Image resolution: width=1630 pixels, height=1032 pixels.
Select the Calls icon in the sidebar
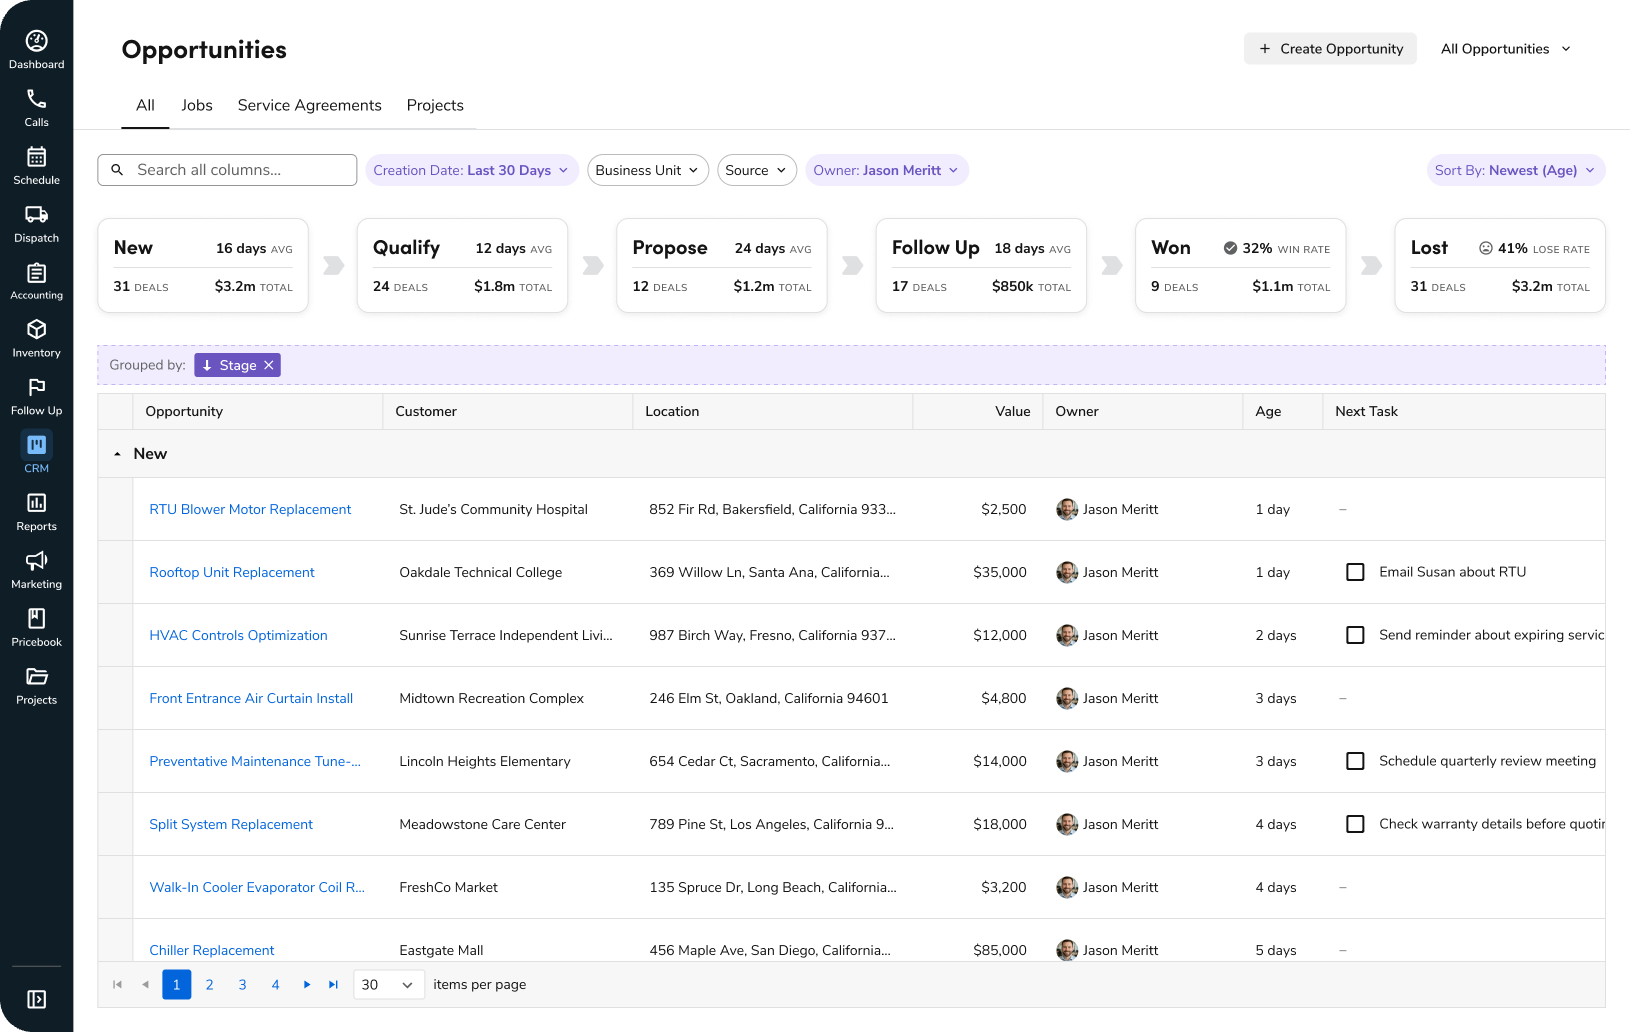click(x=36, y=105)
